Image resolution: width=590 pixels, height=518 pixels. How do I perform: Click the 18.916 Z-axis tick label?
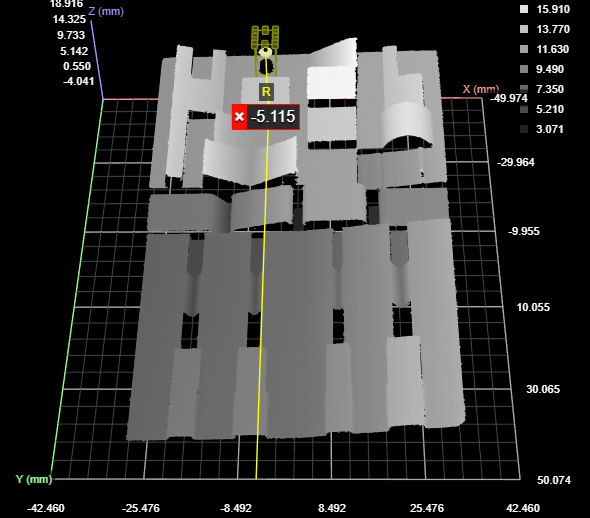coord(66,4)
